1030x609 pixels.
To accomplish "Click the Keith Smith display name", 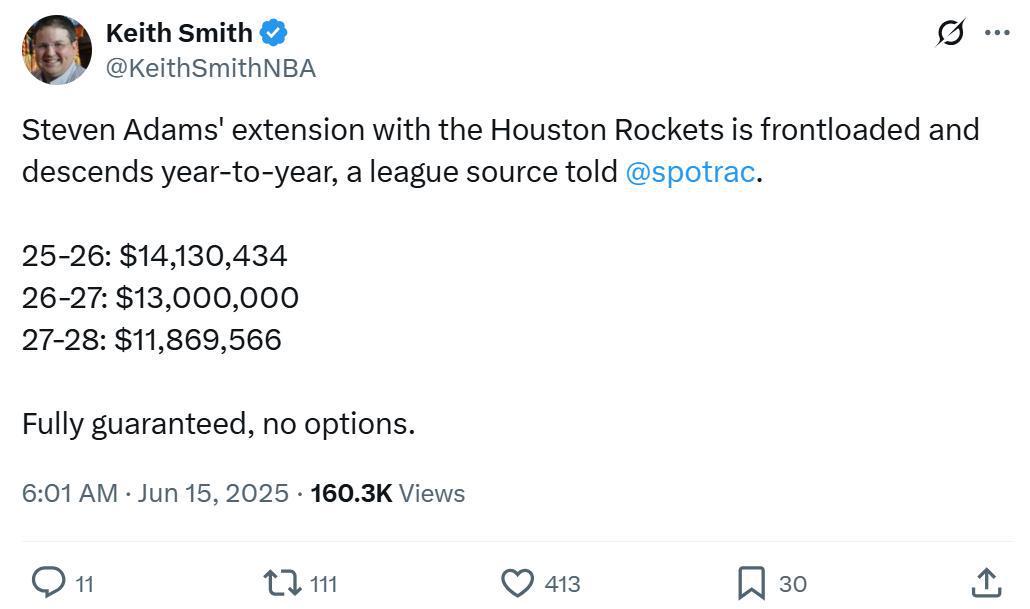I will click(x=178, y=33).
